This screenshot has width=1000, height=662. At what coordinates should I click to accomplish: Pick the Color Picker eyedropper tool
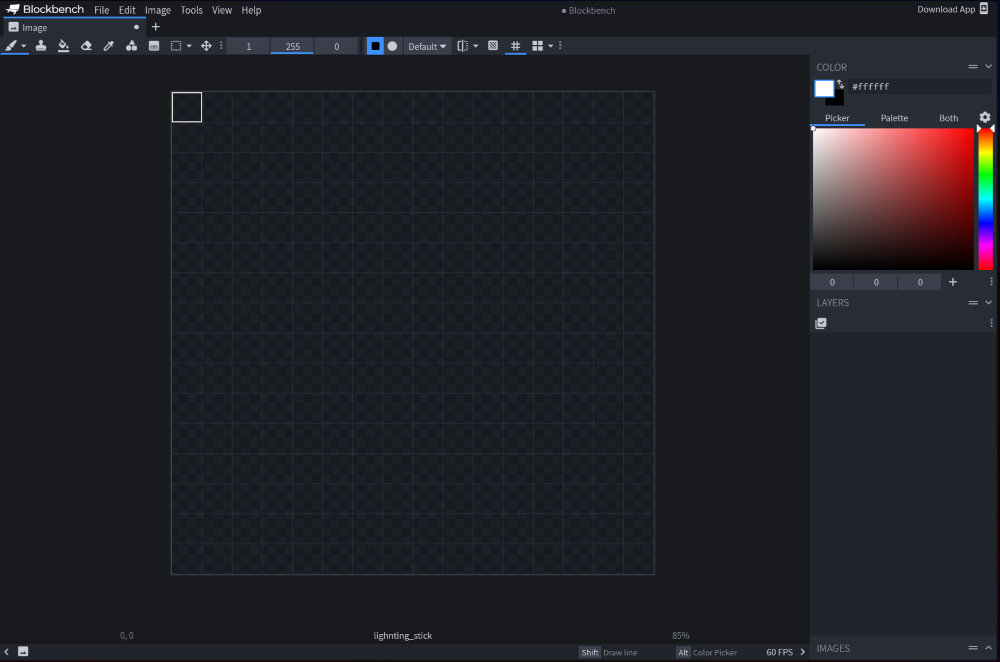(x=109, y=46)
